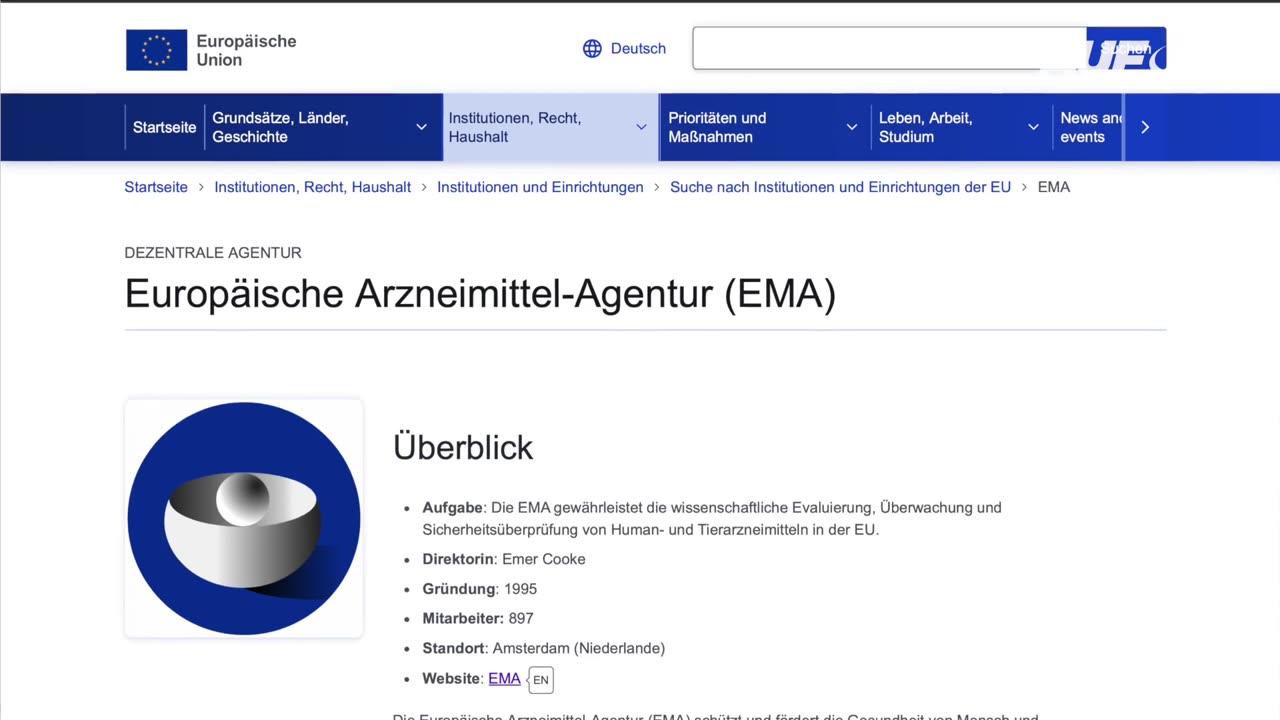Click the EMA breadcrumb text
The image size is (1280, 720).
pyautogui.click(x=1054, y=187)
